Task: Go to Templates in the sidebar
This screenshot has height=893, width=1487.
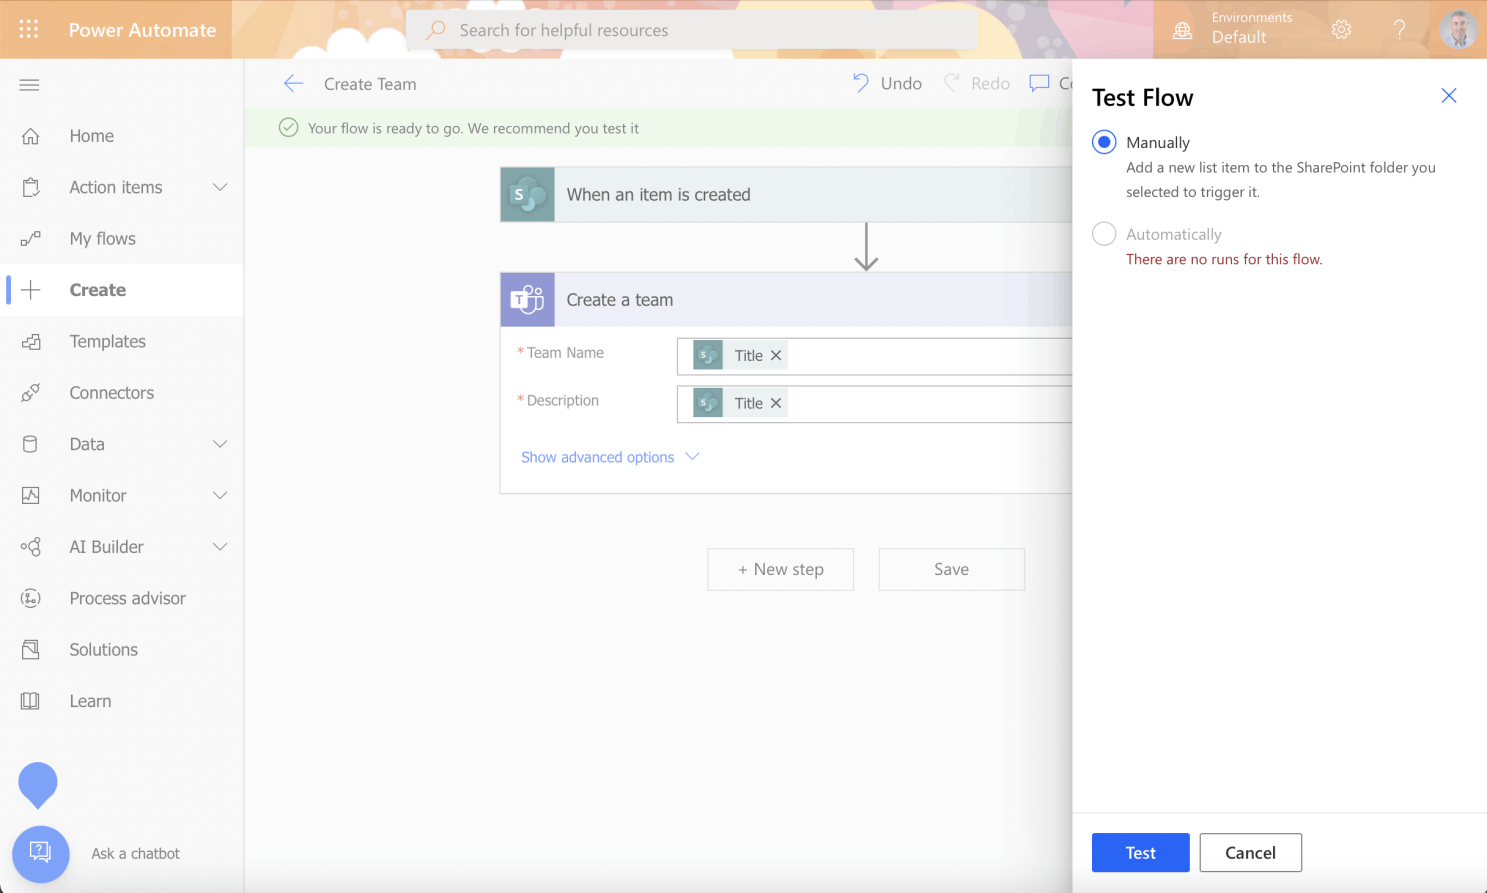Action: [x=107, y=342]
